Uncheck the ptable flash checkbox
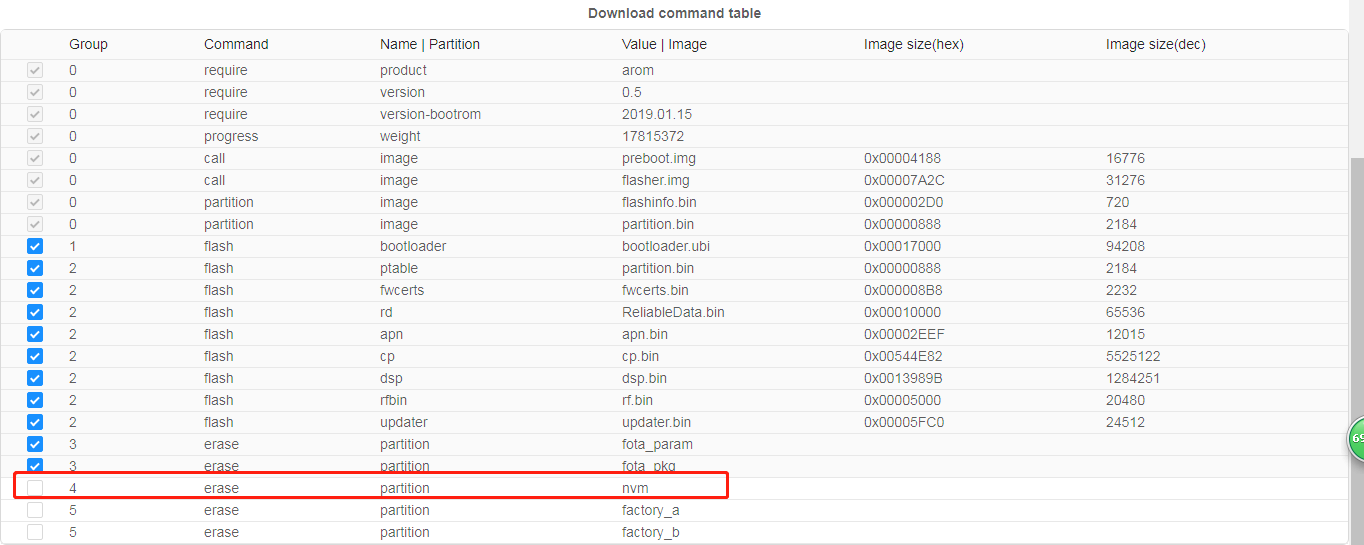This screenshot has height=545, width=1364. pyautogui.click(x=35, y=268)
